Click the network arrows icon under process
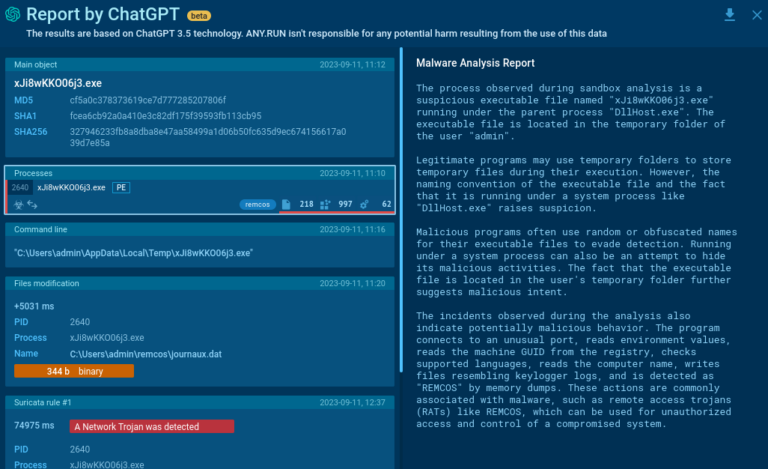The height and width of the screenshot is (469, 768). (x=32, y=204)
